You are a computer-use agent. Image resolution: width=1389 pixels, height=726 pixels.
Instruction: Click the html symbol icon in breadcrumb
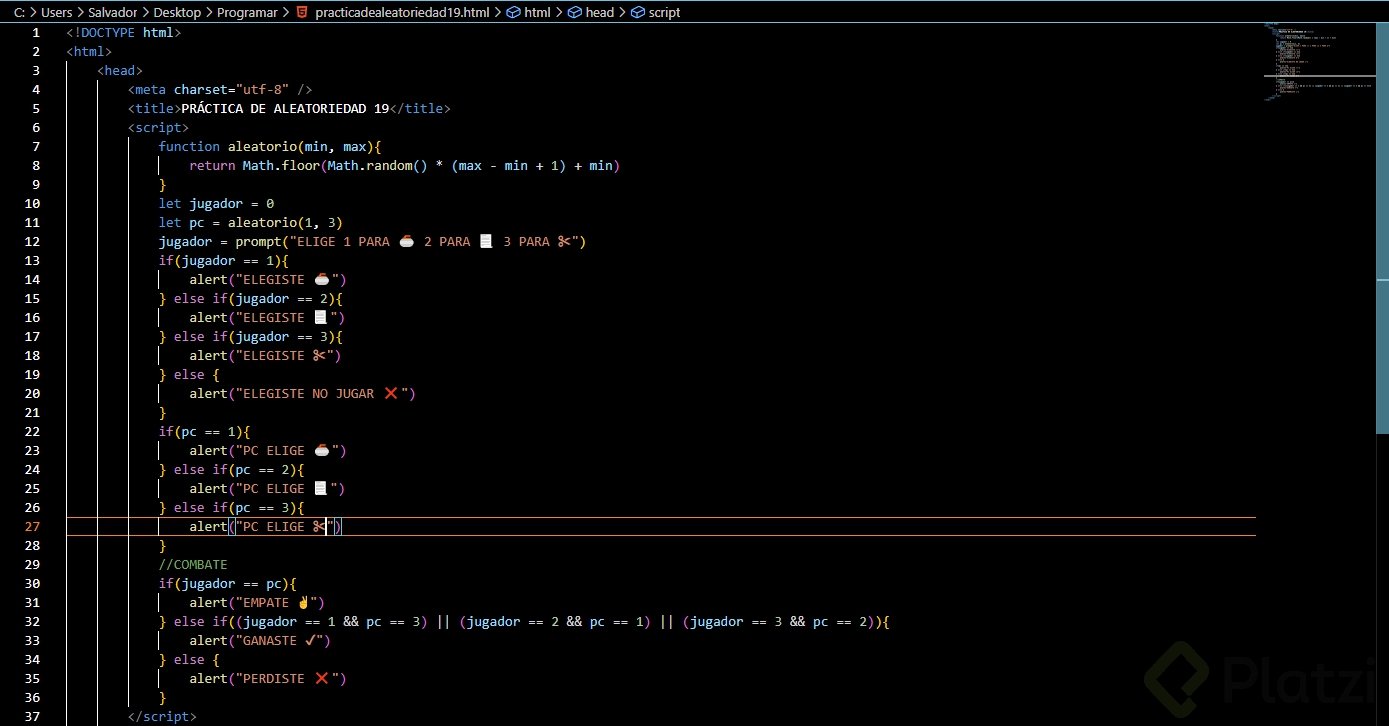[513, 13]
